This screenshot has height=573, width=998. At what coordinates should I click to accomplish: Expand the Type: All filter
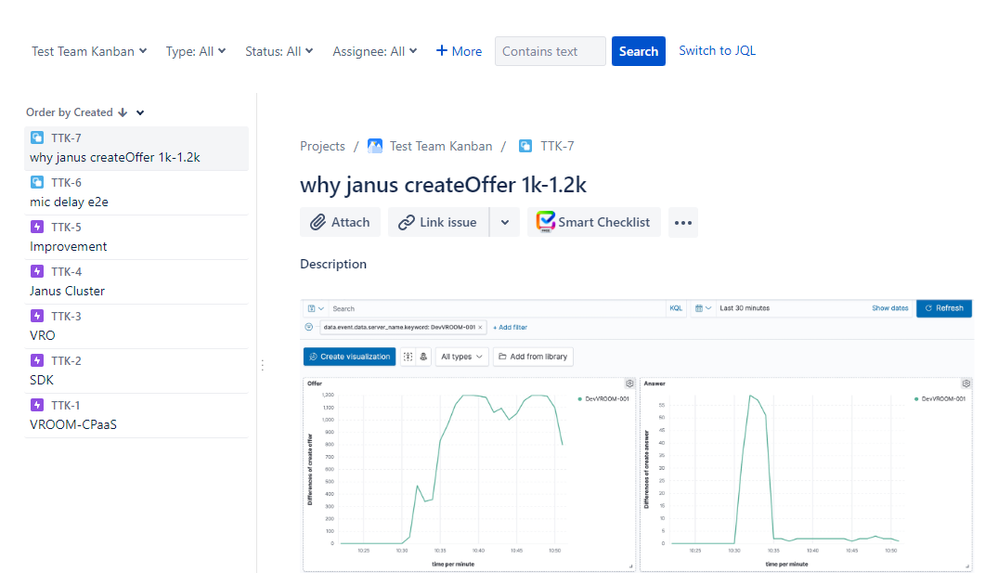tap(195, 51)
